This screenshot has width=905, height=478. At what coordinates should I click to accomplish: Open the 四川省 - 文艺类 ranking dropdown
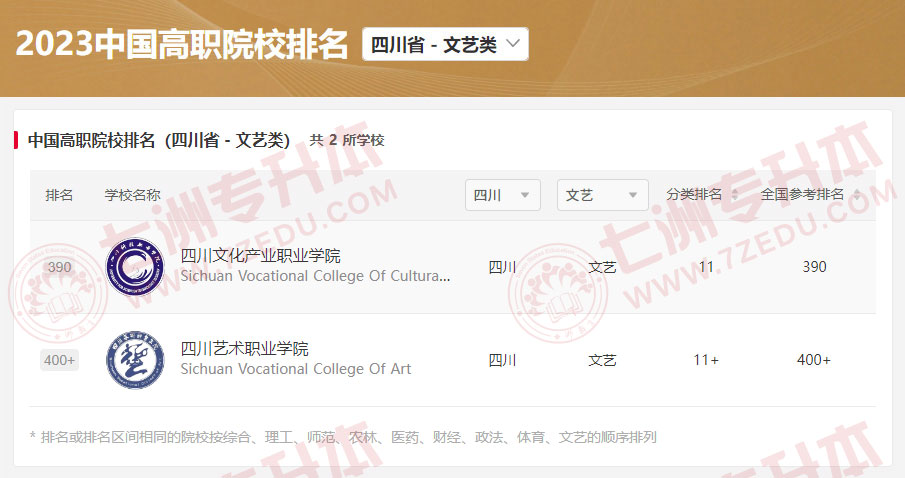pos(445,44)
